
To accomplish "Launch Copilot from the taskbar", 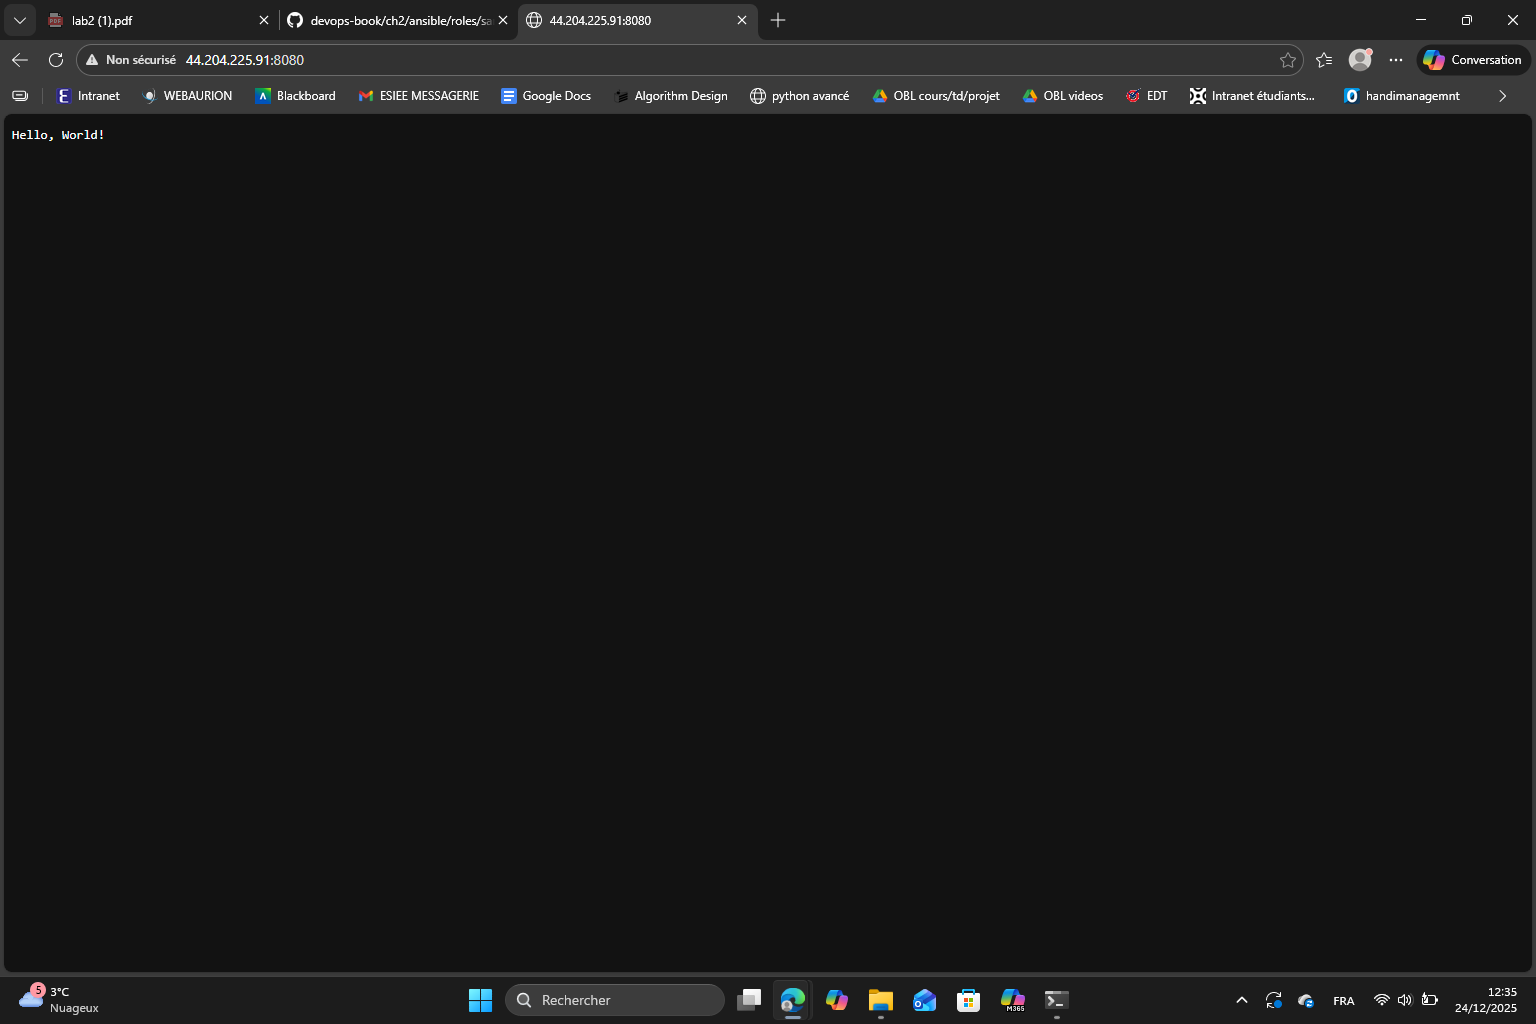I will coord(836,999).
